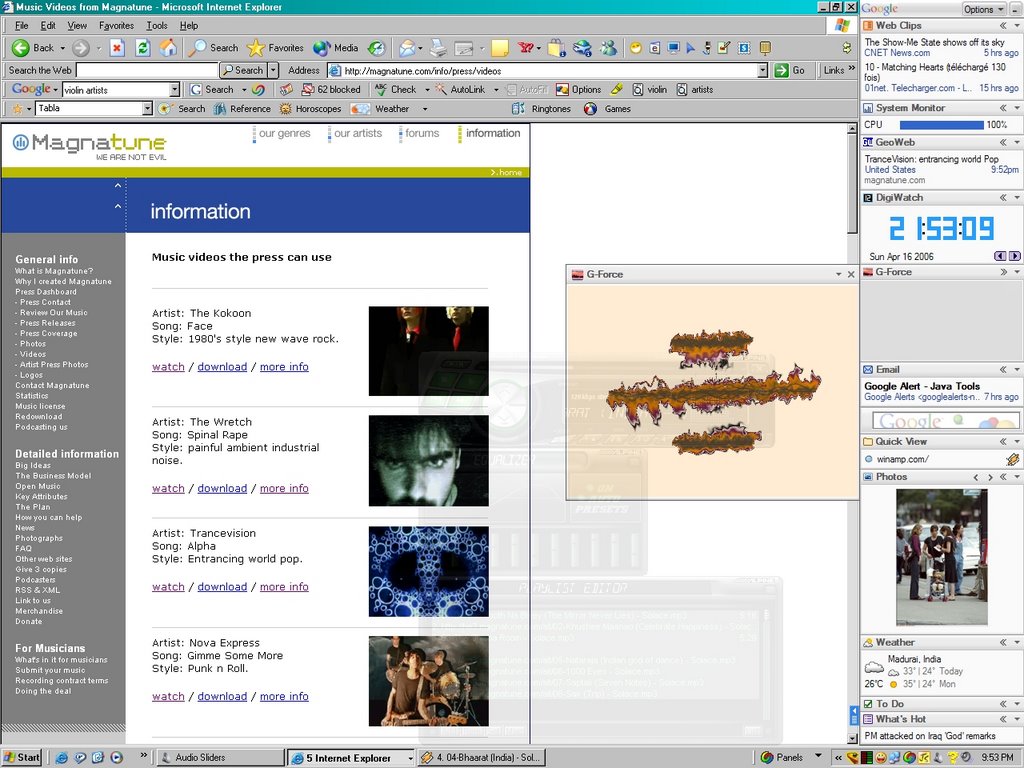This screenshot has height=768, width=1024.
Task: Click the Web Clips panel icon
Action: 868,25
